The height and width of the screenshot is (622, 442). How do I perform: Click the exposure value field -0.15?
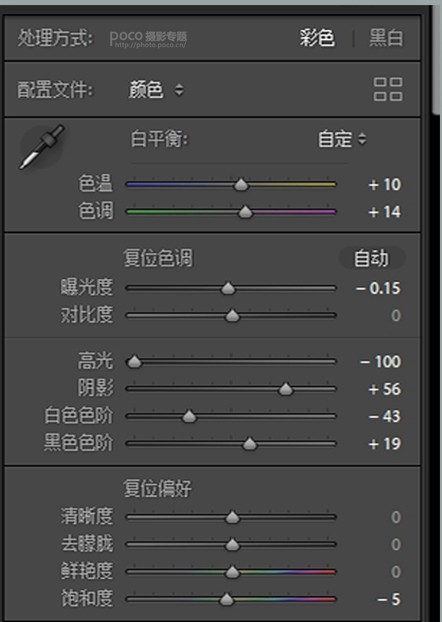click(x=378, y=288)
